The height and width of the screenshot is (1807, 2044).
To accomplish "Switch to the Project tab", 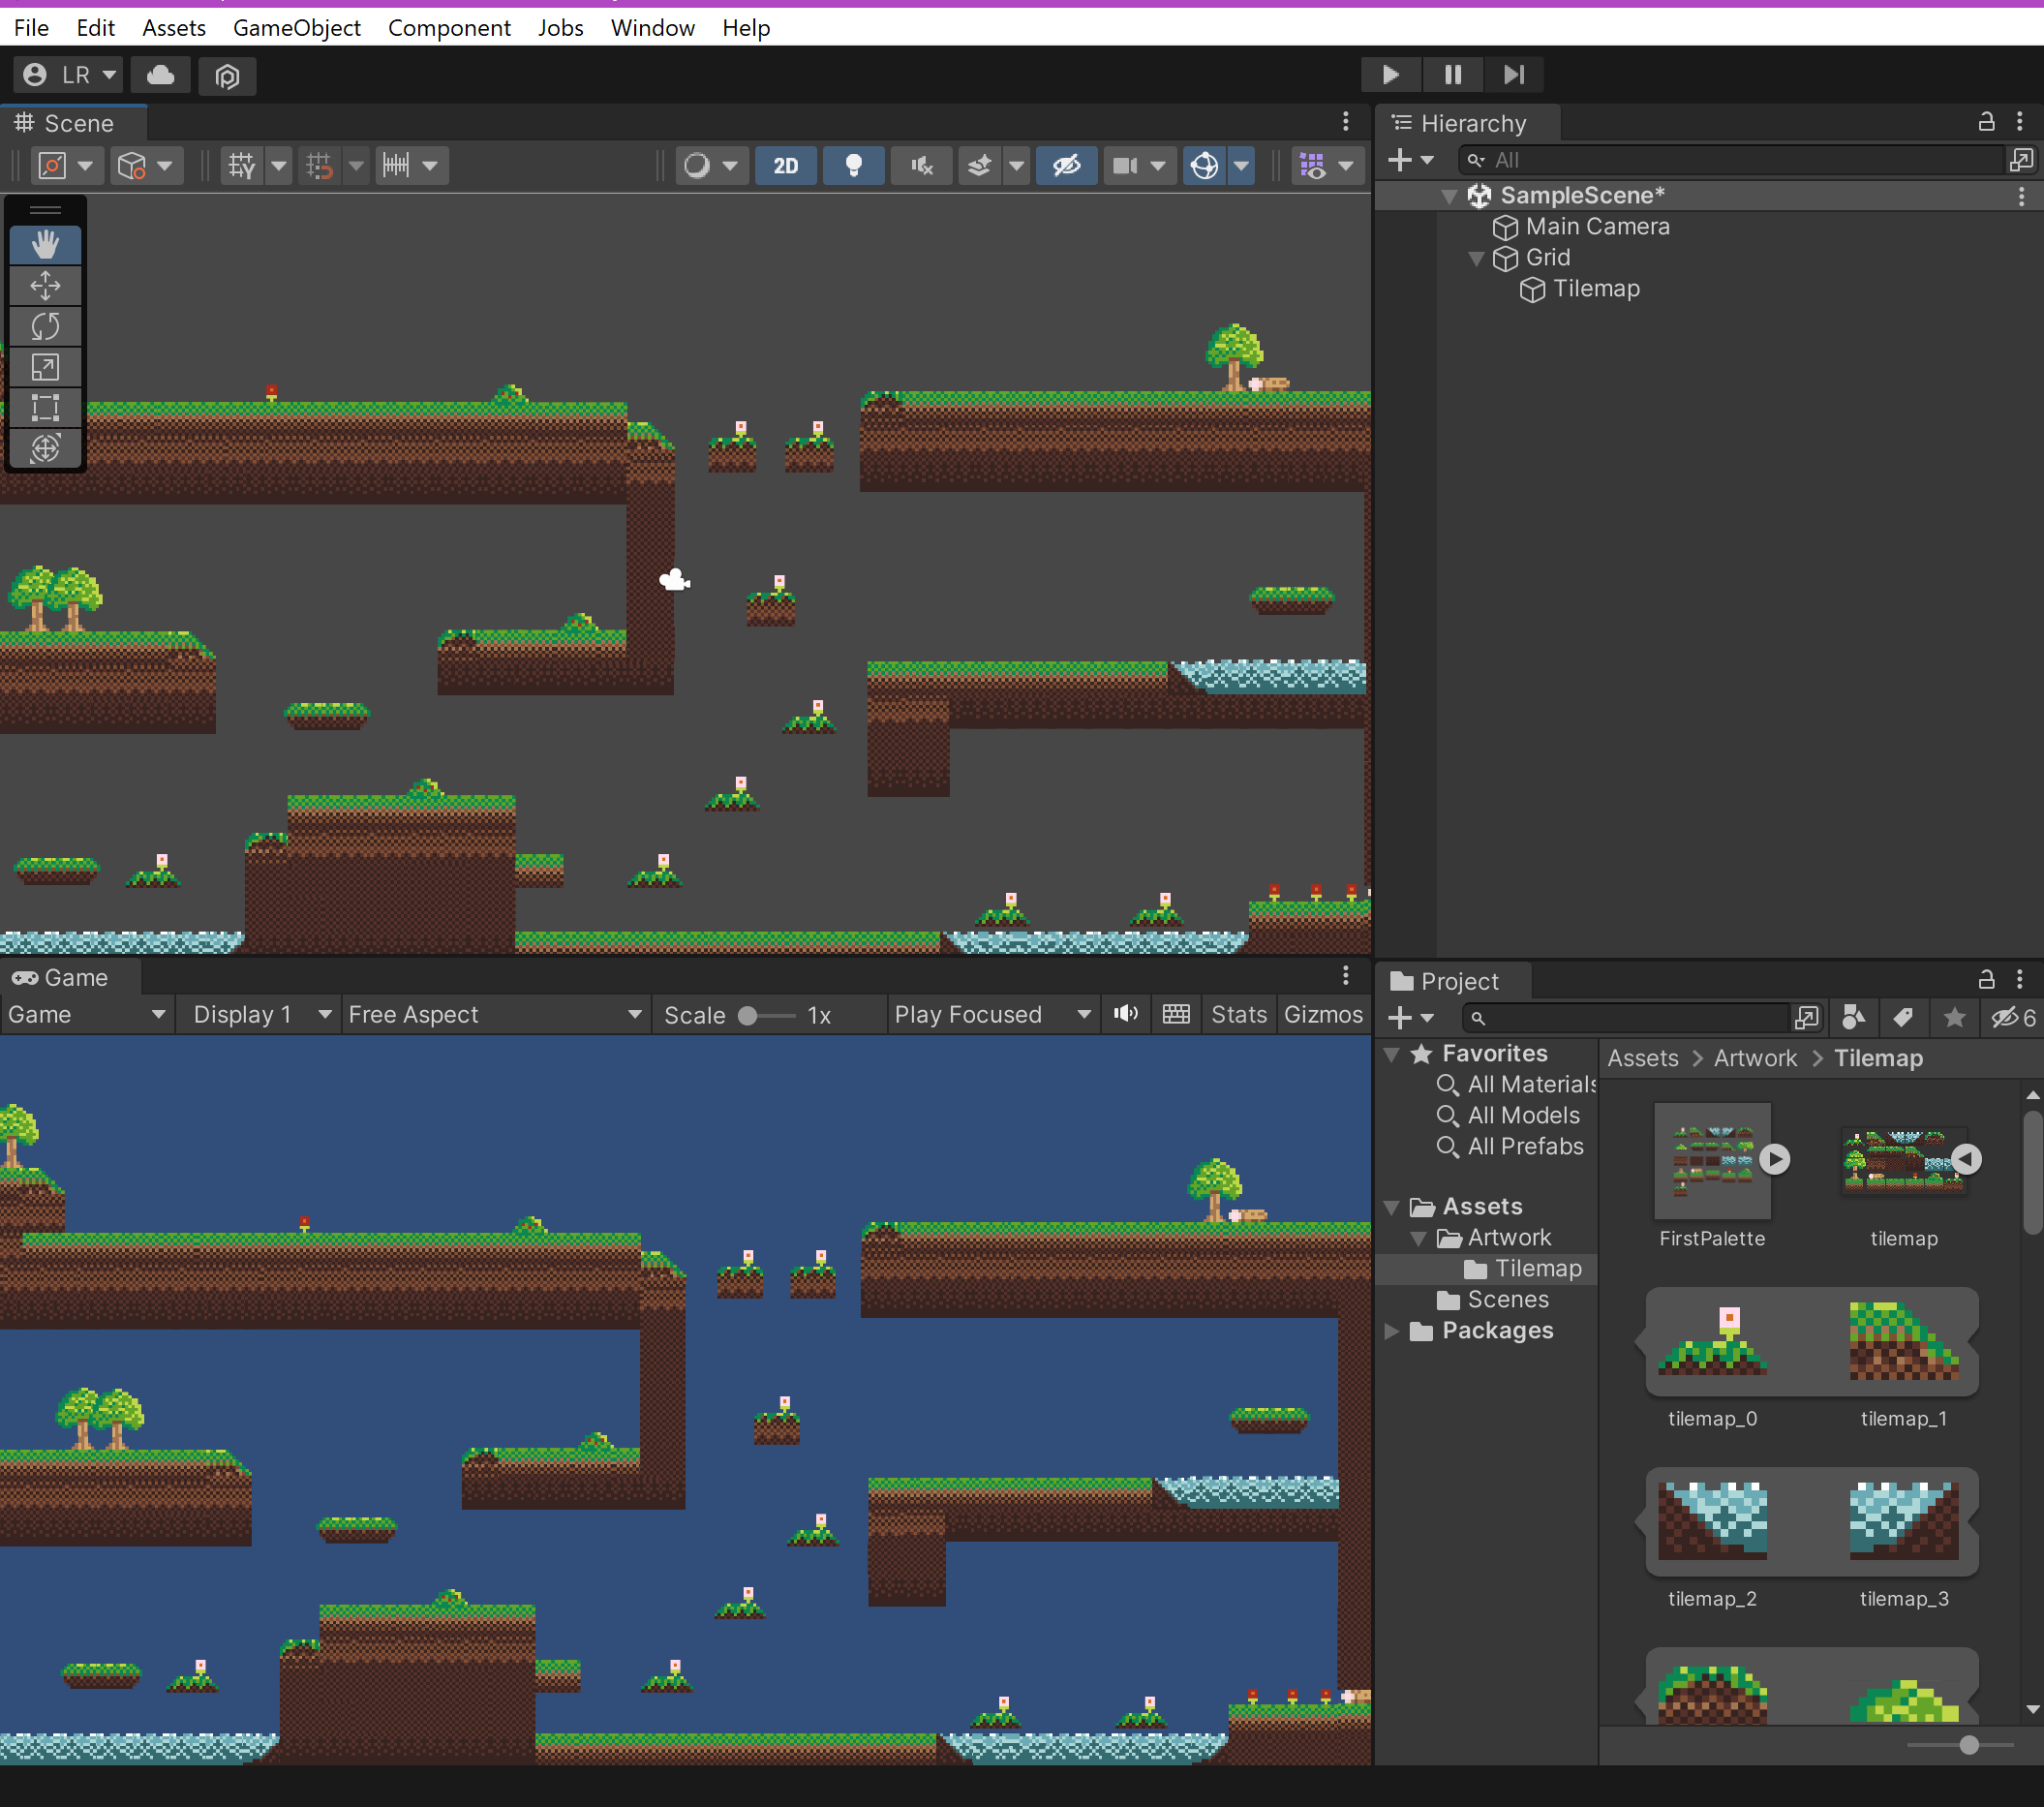I will [1453, 981].
